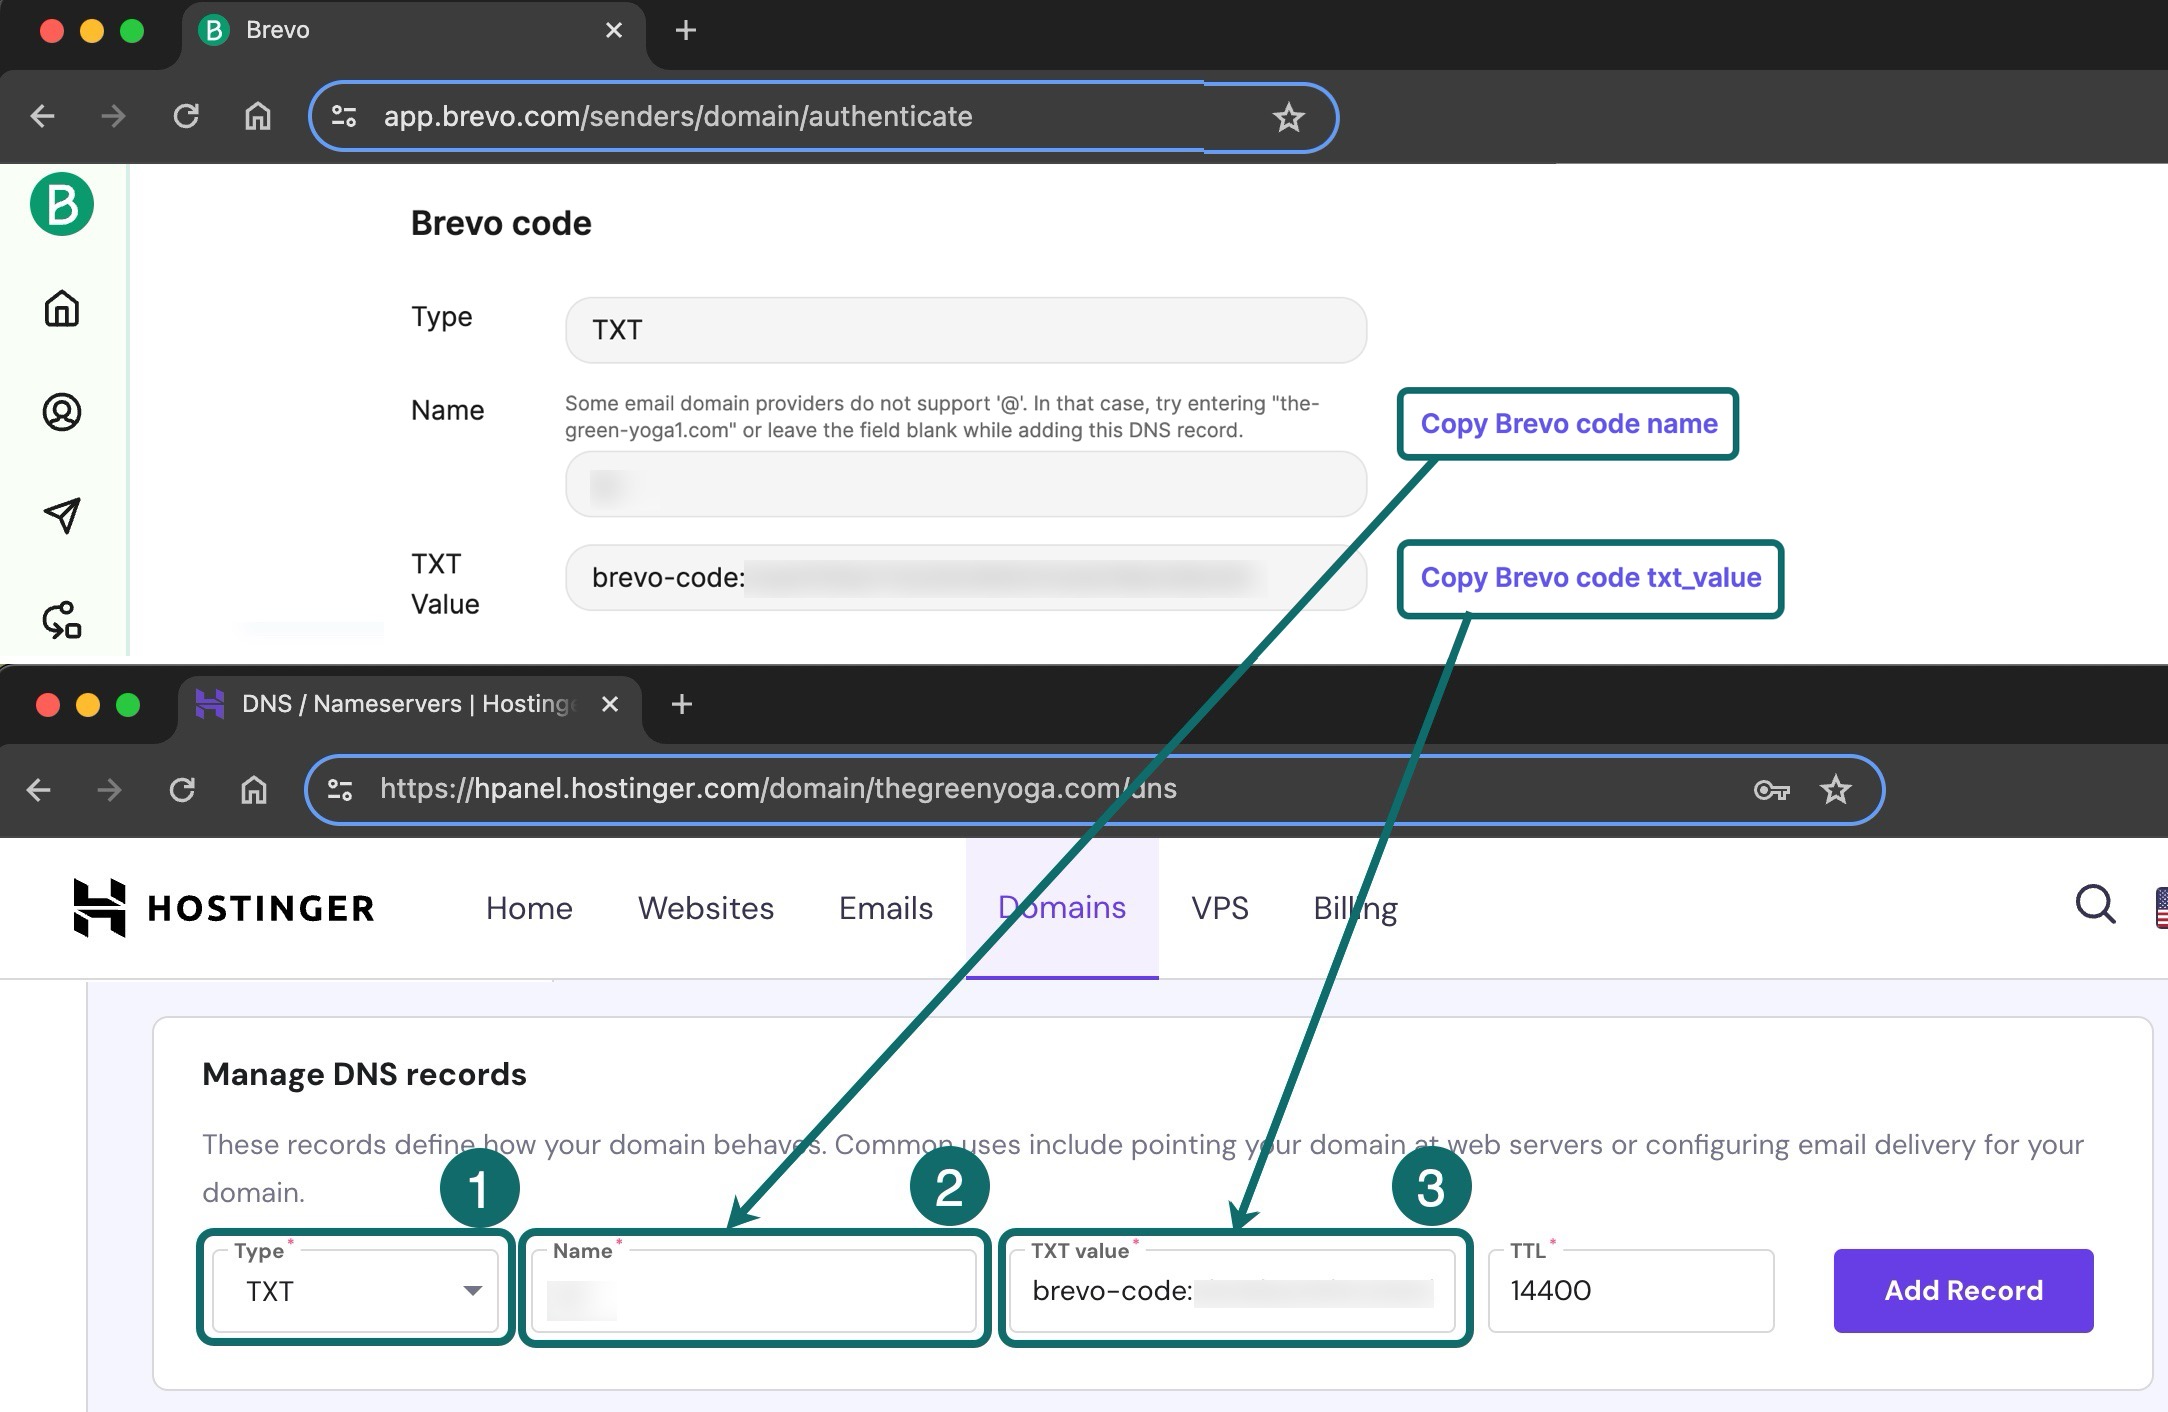The image size is (2168, 1412).
Task: Go forward in the Brevo browser window
Action: (x=113, y=116)
